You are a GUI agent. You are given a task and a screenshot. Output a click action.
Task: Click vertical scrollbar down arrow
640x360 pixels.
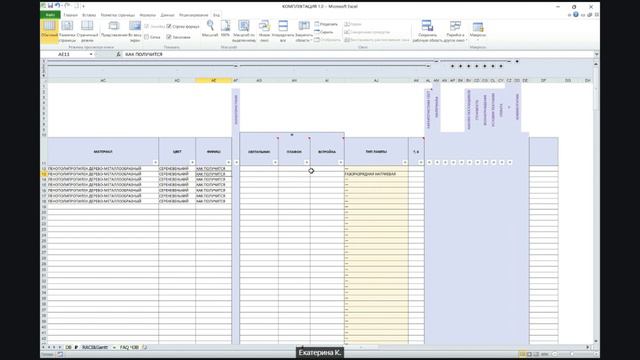click(596, 341)
